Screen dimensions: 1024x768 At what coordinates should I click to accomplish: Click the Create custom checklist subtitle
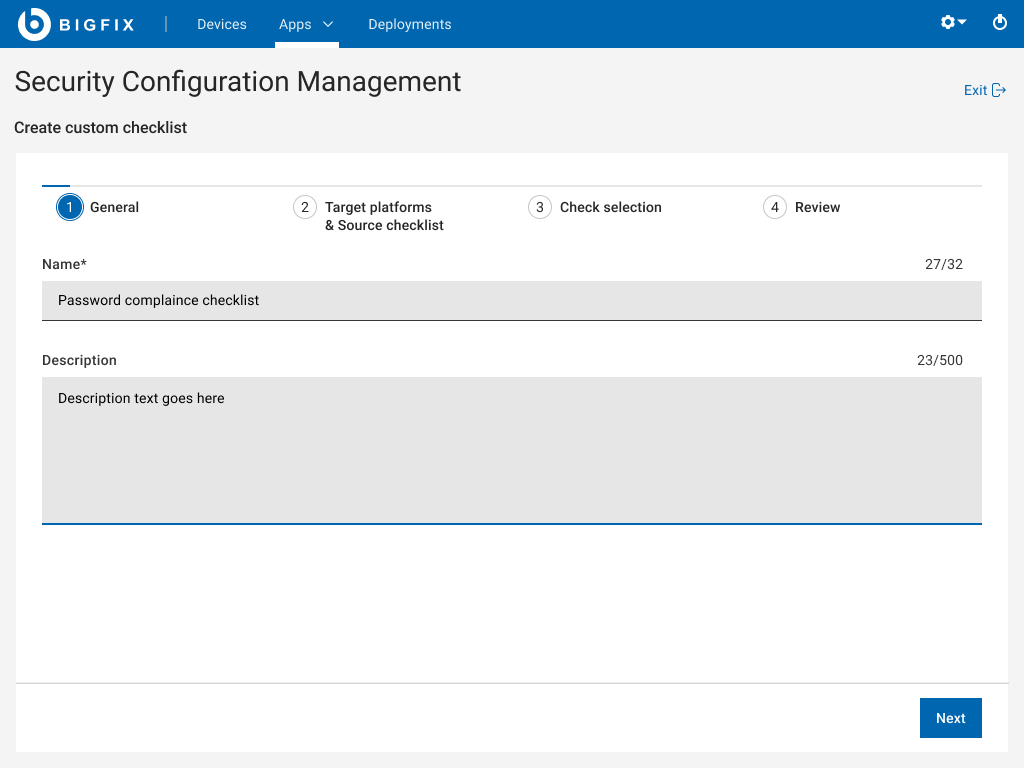[101, 127]
